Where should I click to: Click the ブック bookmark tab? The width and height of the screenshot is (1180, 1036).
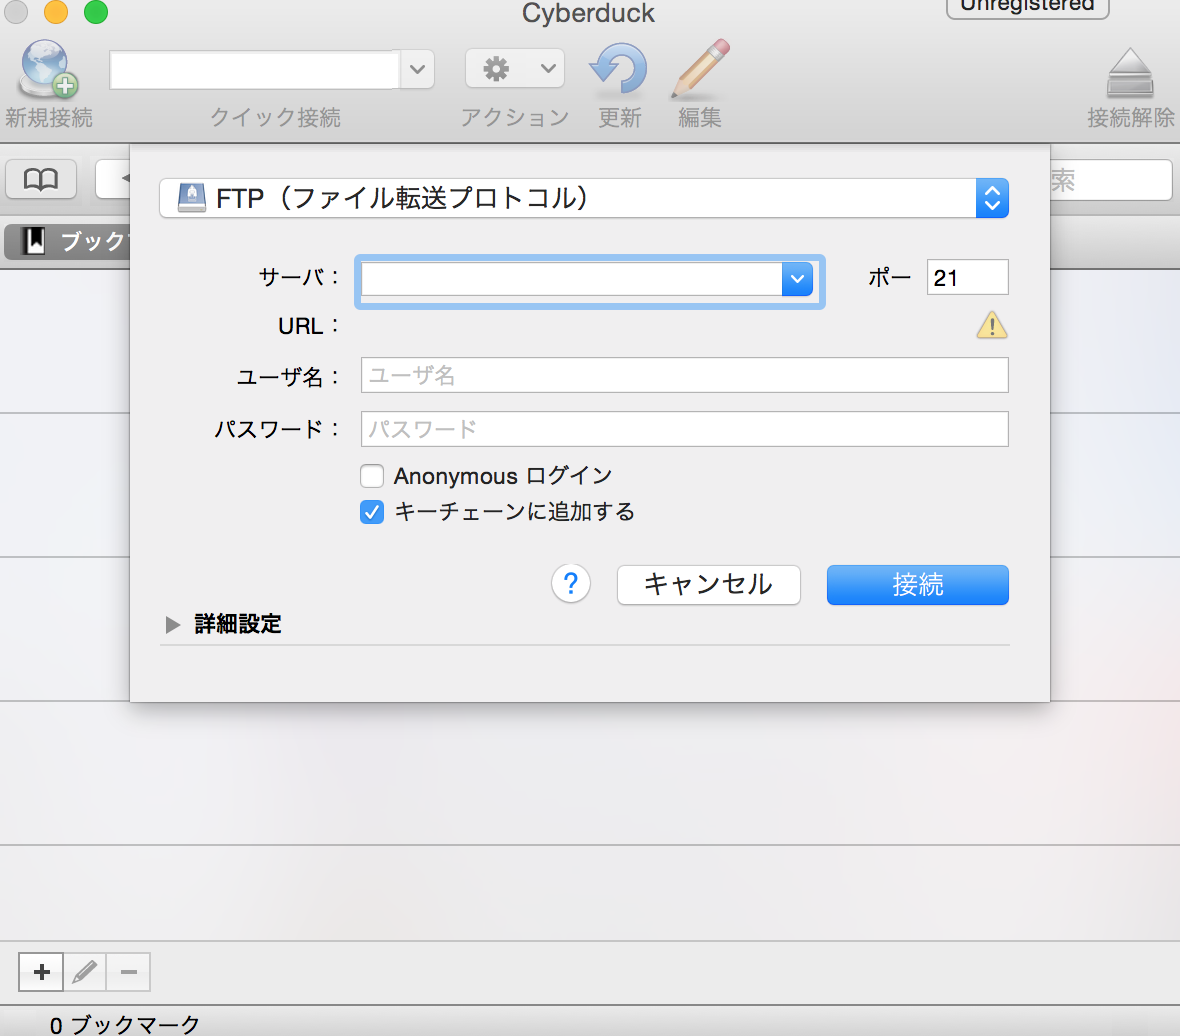tap(67, 242)
